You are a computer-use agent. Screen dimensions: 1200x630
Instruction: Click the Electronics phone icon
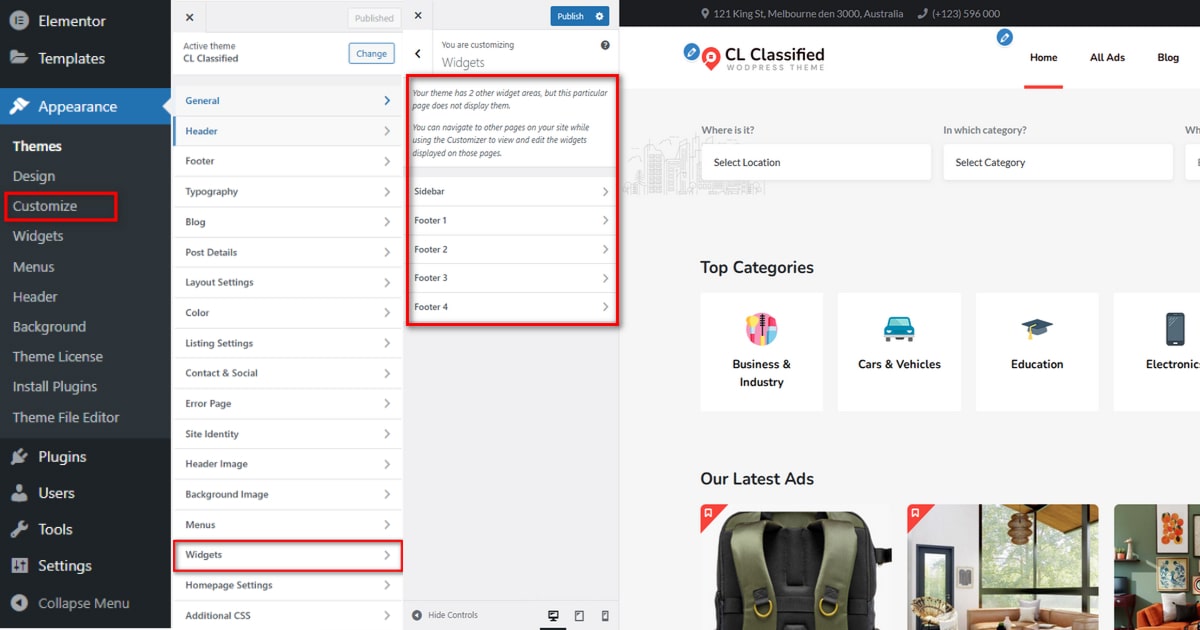[1175, 329]
